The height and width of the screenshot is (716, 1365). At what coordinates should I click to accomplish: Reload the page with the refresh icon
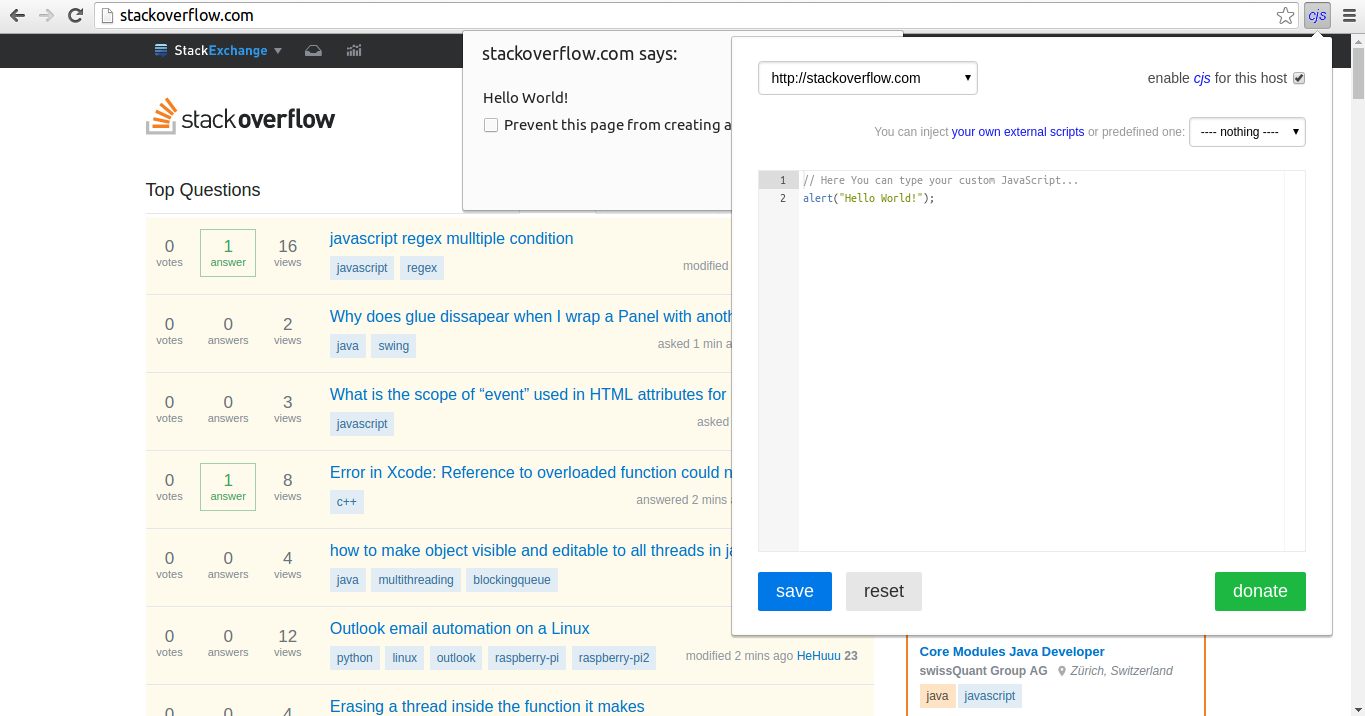click(x=75, y=15)
